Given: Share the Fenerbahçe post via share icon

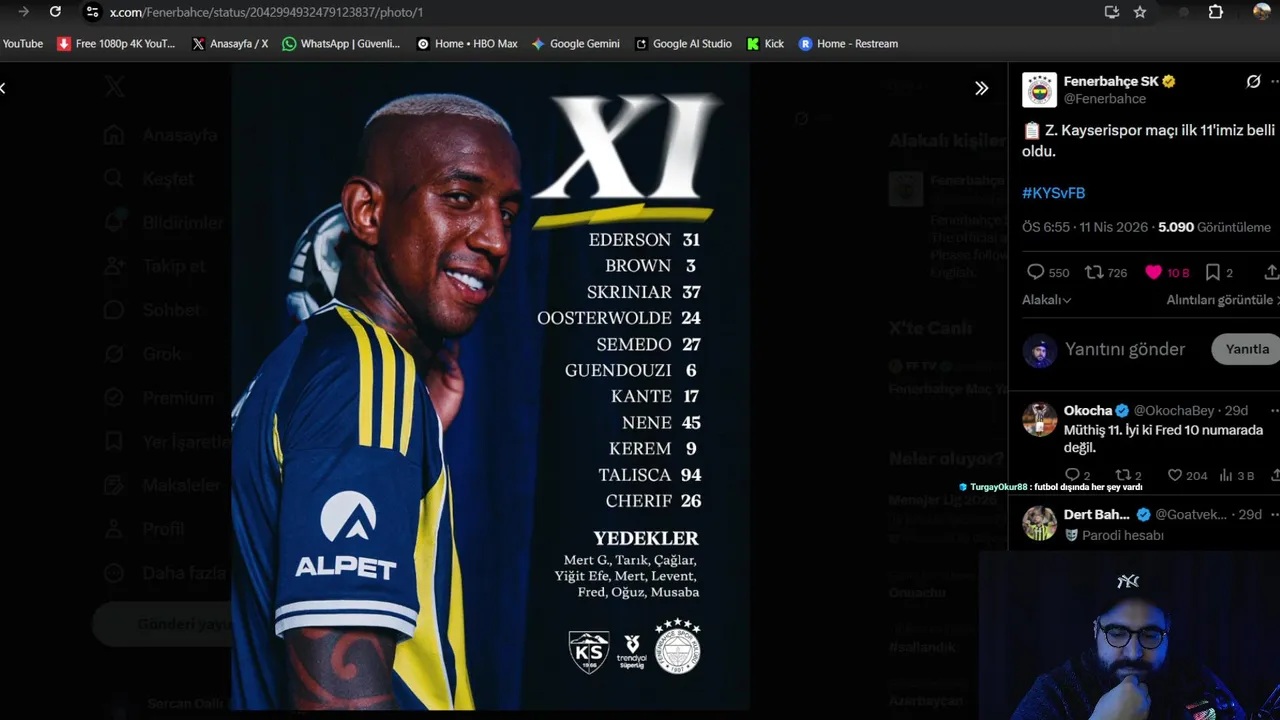Looking at the screenshot, I should click(x=1272, y=272).
